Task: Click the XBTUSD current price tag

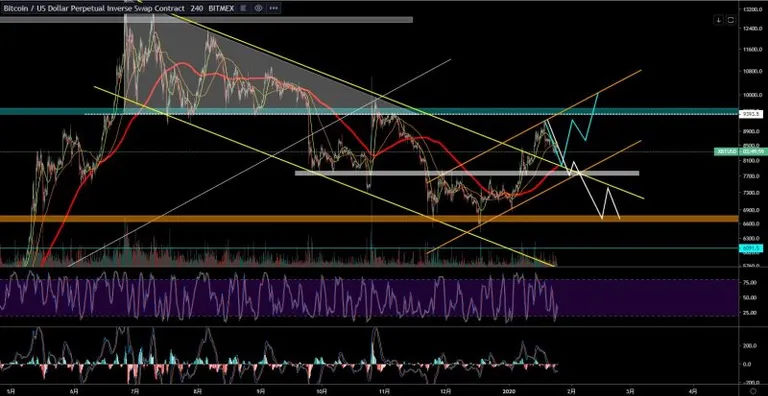Action: [749, 152]
